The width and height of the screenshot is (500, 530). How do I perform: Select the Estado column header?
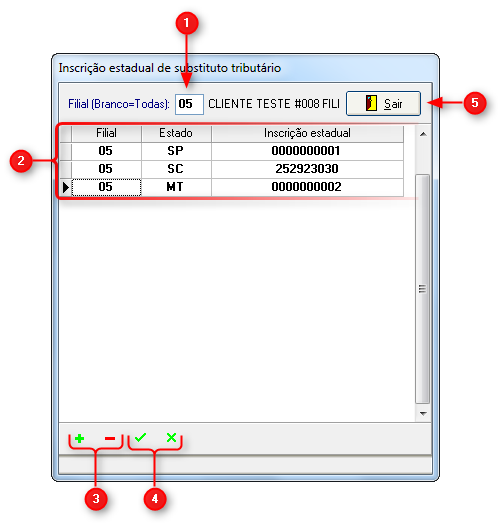pyautogui.click(x=176, y=133)
